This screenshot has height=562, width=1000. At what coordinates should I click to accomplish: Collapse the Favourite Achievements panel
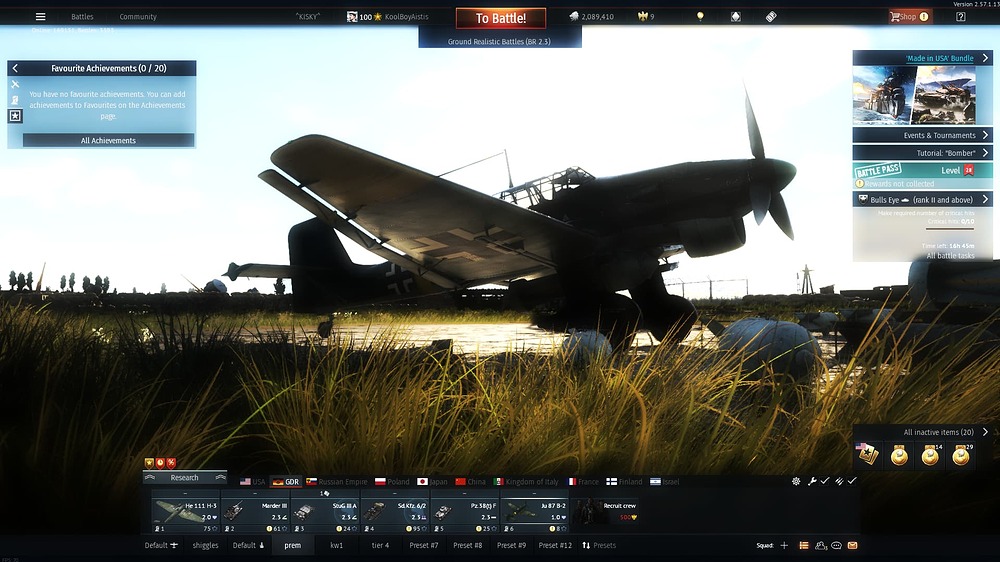coord(15,68)
